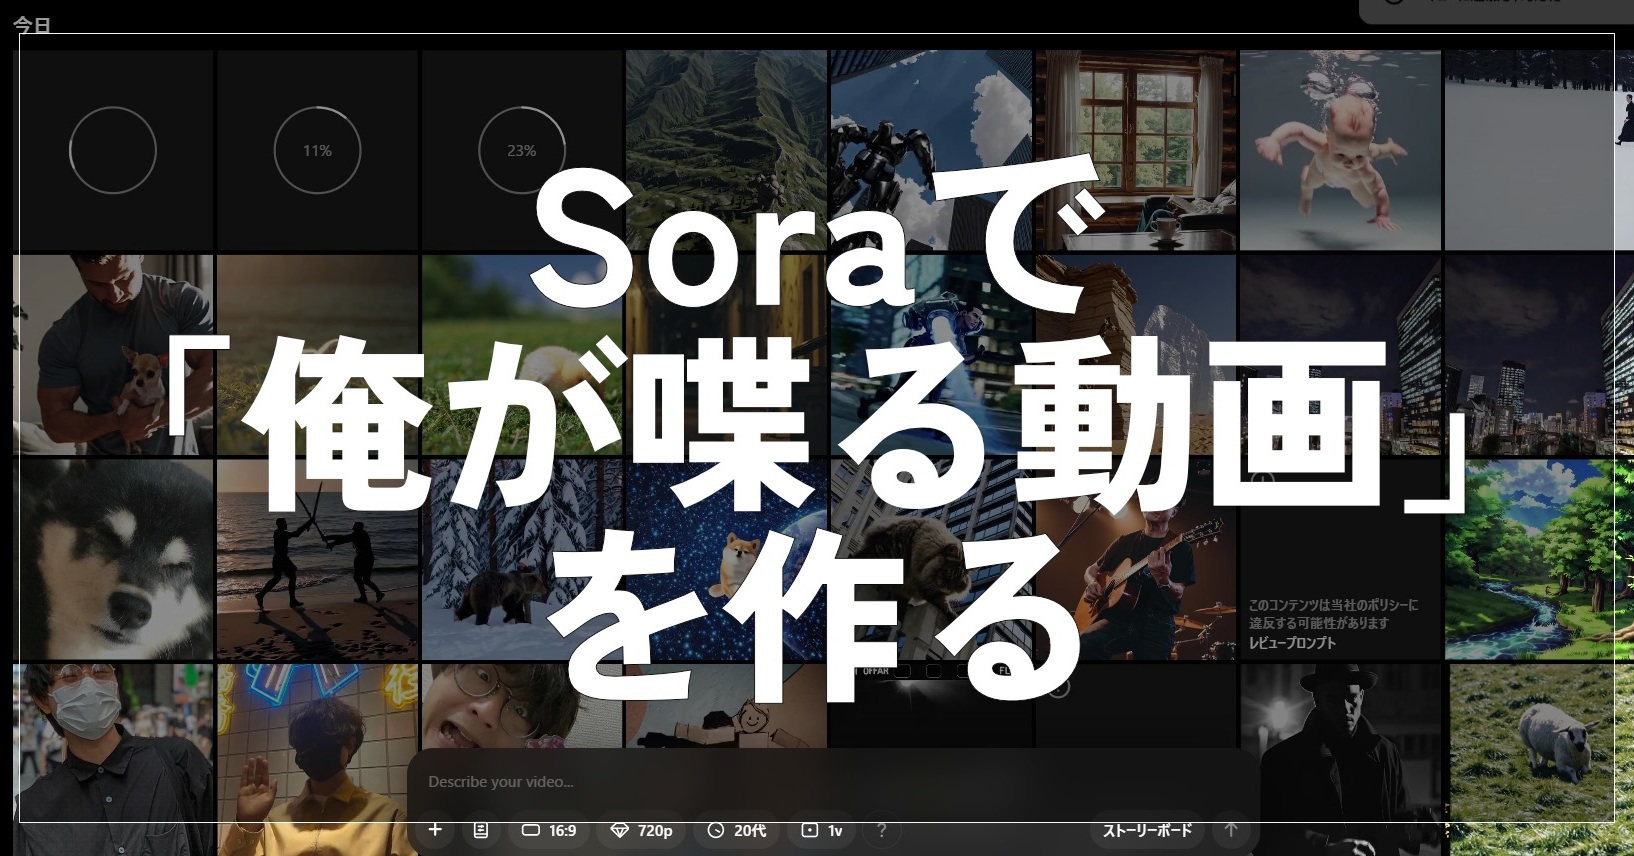Click the plus icon to attach media
1634x856 pixels.
pyautogui.click(x=435, y=830)
